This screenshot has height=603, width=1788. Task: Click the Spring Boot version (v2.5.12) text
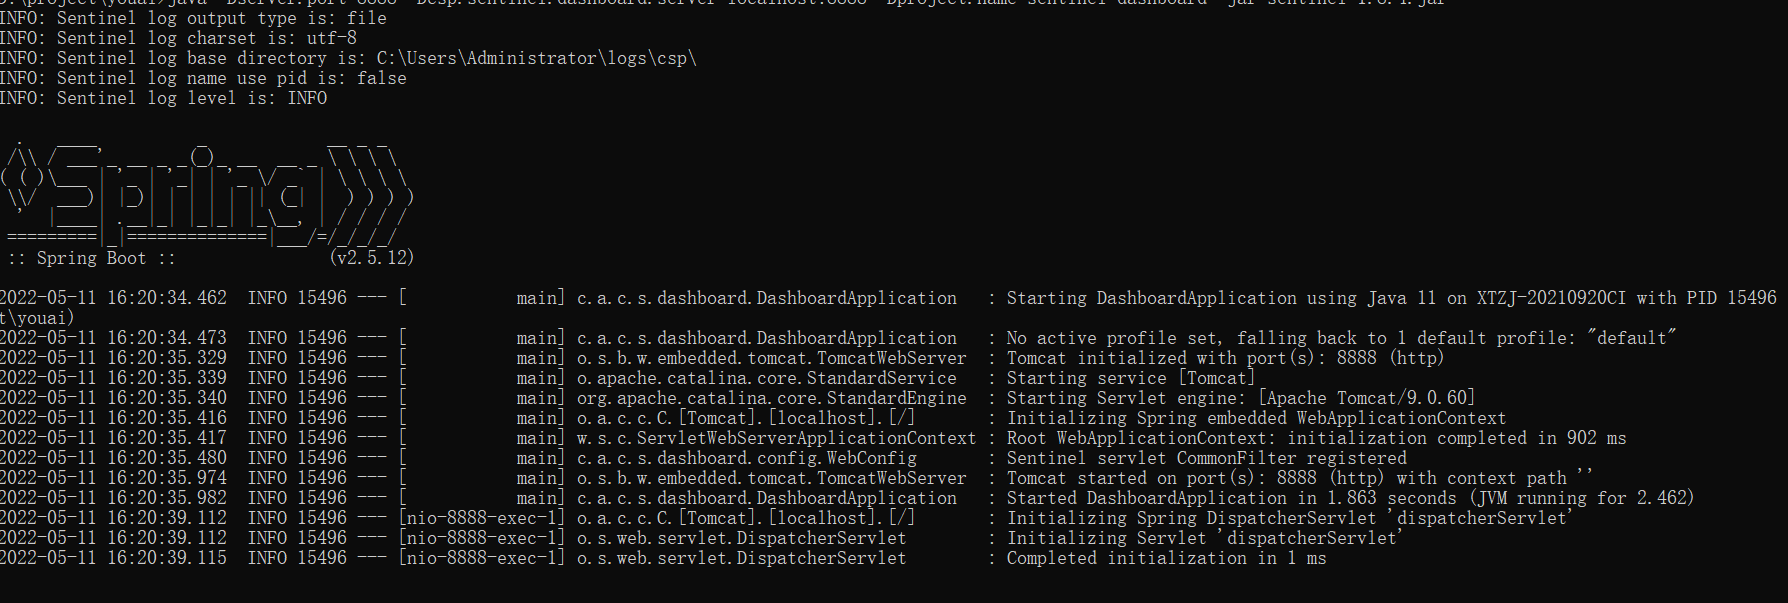[x=371, y=258]
